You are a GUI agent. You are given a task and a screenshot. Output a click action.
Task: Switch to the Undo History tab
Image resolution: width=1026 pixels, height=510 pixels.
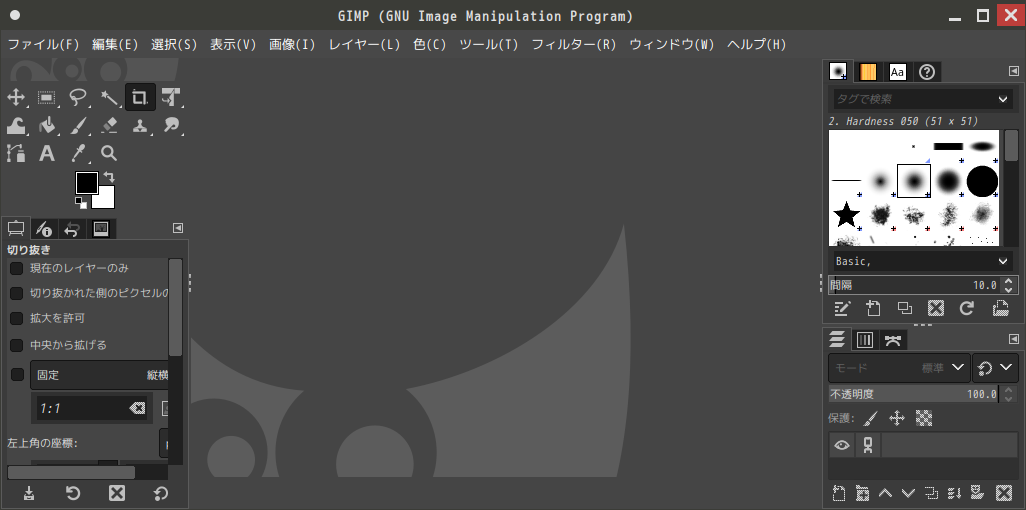click(x=72, y=228)
